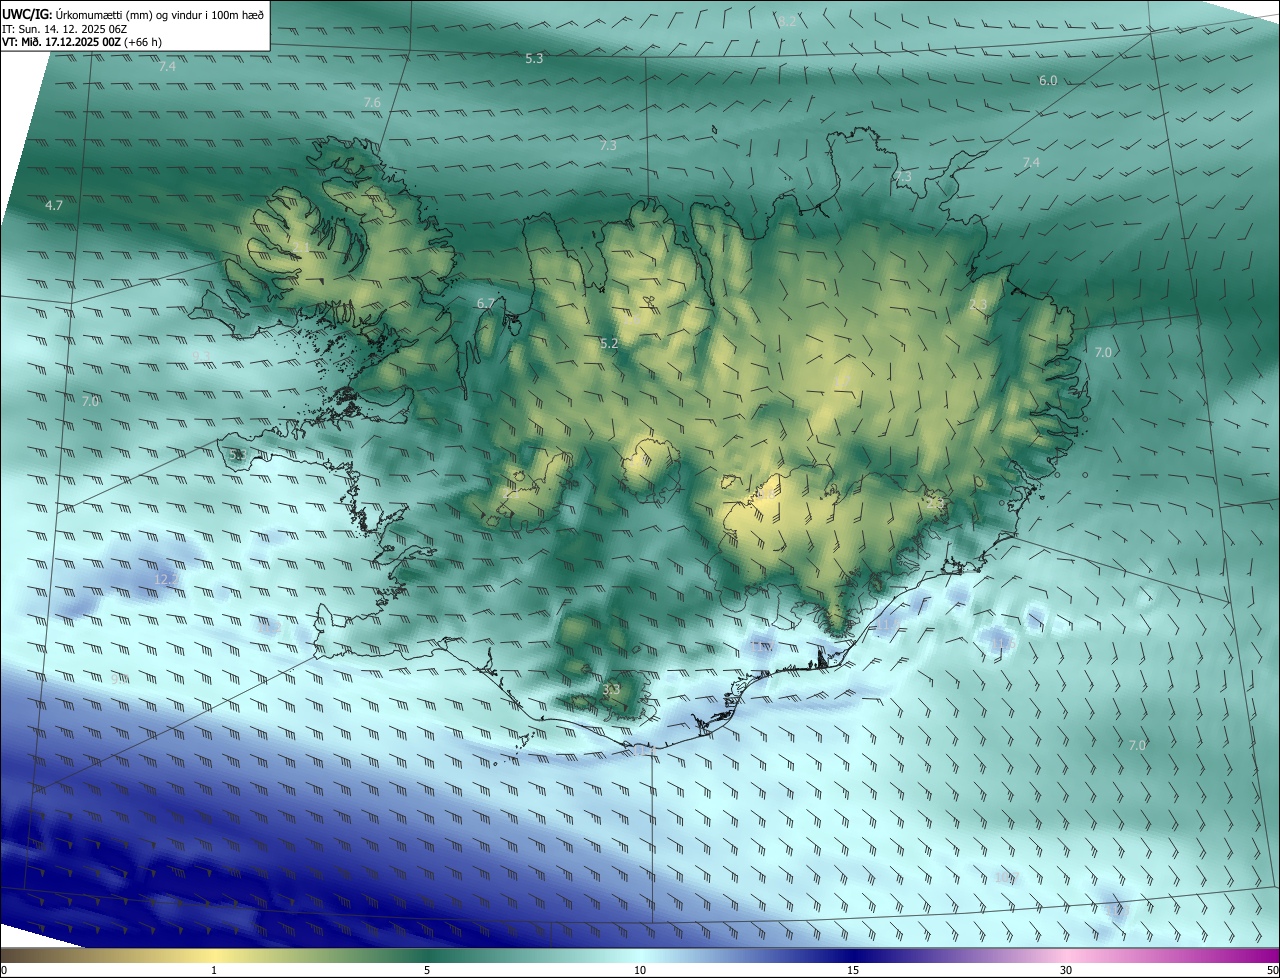
Task: Click the map value '5.2'
Action: (609, 344)
